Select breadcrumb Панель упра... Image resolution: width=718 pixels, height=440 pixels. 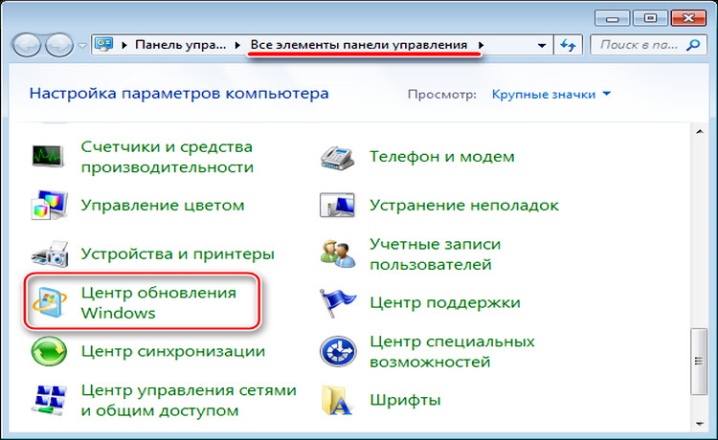pyautogui.click(x=180, y=45)
